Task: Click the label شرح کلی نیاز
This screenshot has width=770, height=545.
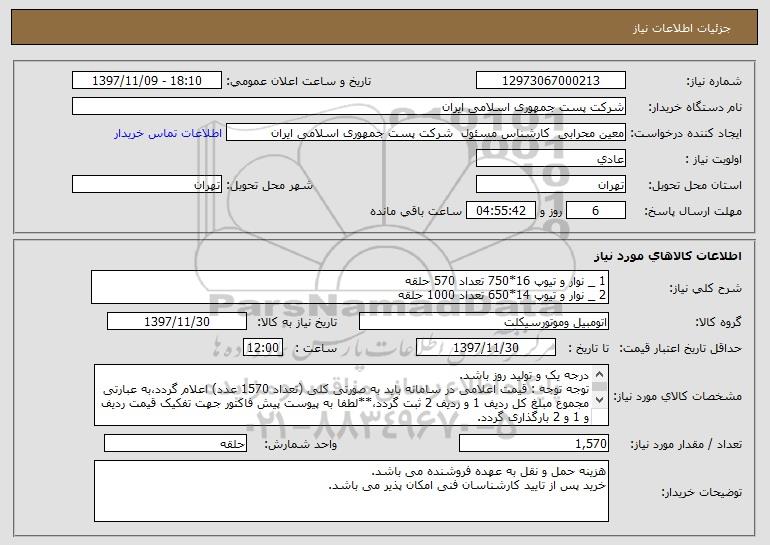Action: [x=706, y=288]
